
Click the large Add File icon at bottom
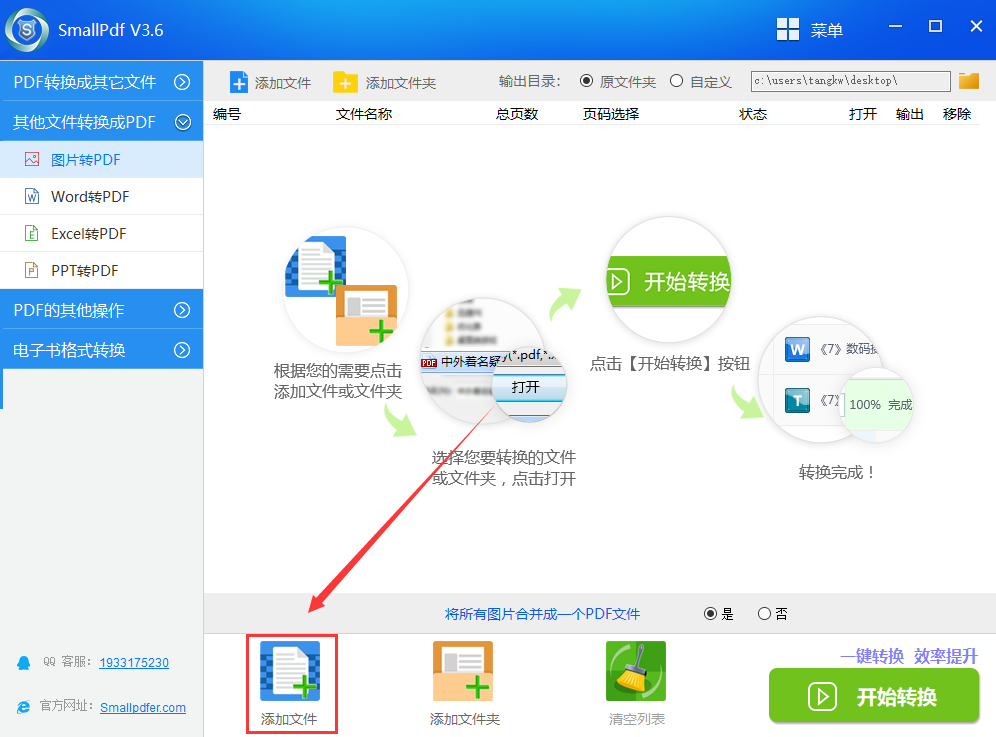pyautogui.click(x=290, y=671)
